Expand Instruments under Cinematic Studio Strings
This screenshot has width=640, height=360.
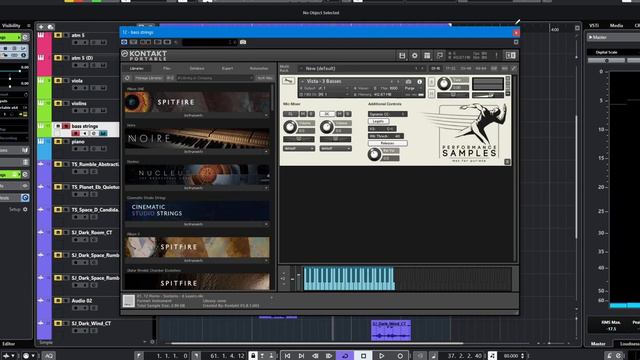(197, 224)
